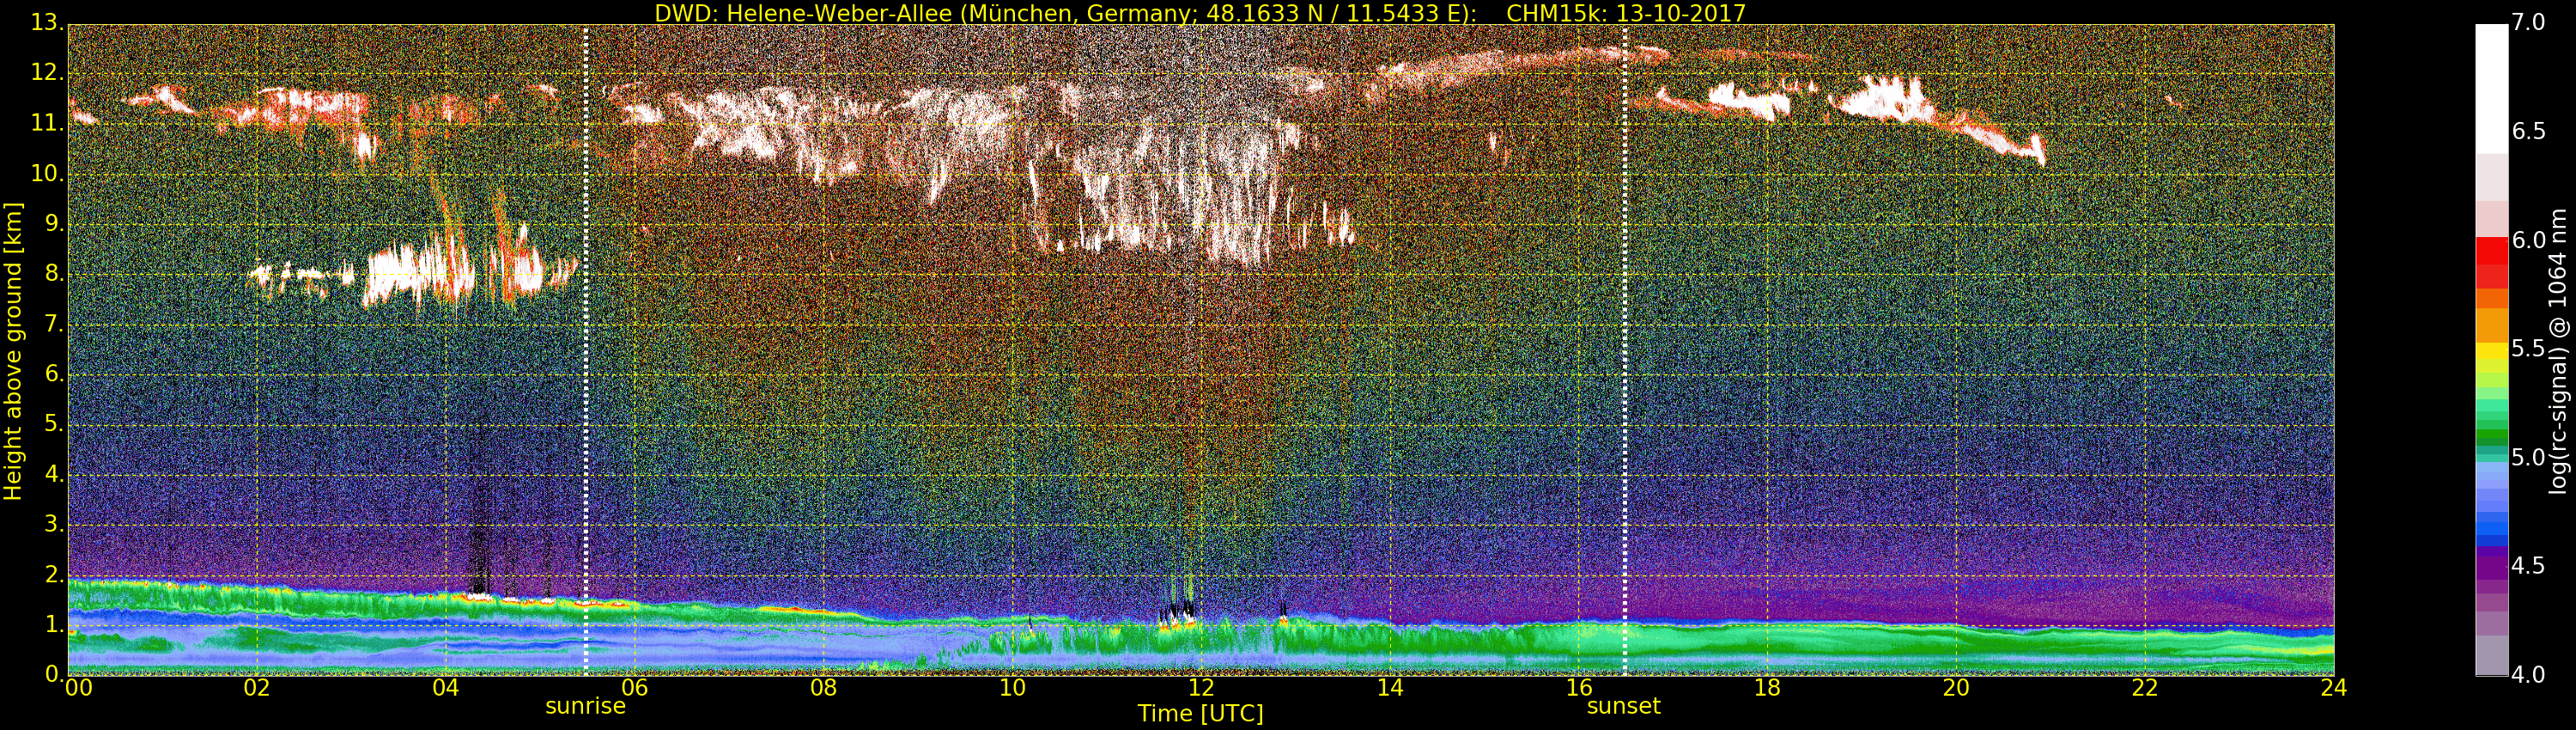Pick the yellow band on the colorbar
The width and height of the screenshot is (2576, 730).
tap(2491, 351)
